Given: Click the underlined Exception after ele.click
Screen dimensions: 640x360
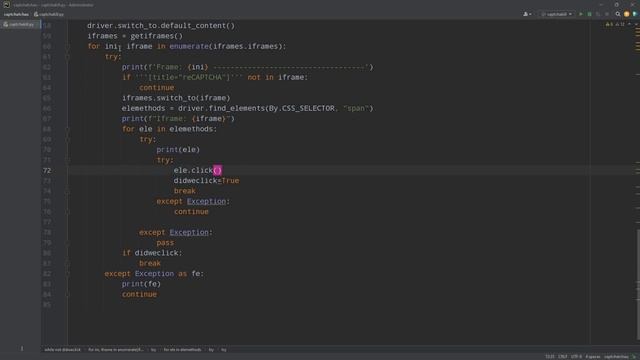Looking at the screenshot, I should (x=206, y=201).
